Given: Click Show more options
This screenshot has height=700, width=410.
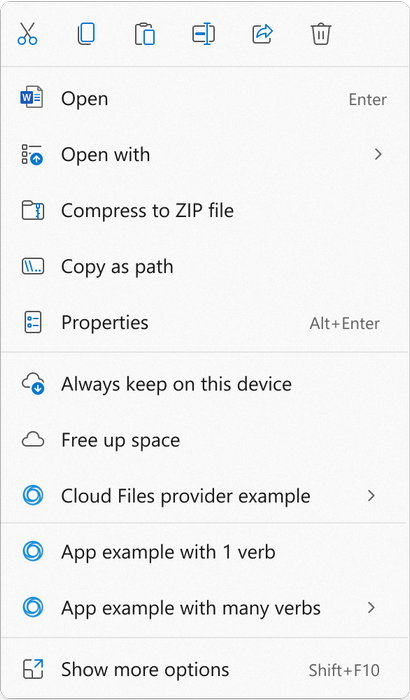Looking at the screenshot, I should pos(205,669).
